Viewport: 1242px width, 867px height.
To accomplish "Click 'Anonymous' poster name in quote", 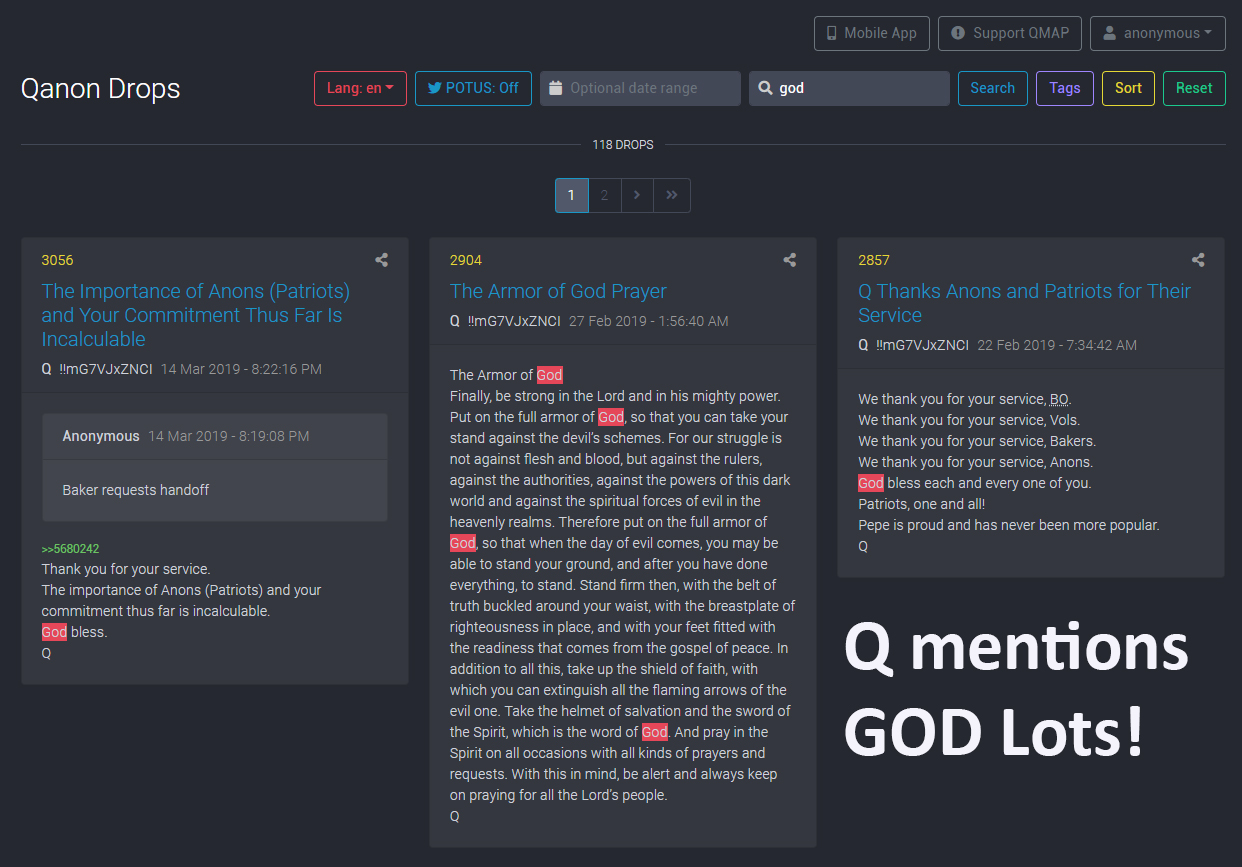I will pos(101,436).
